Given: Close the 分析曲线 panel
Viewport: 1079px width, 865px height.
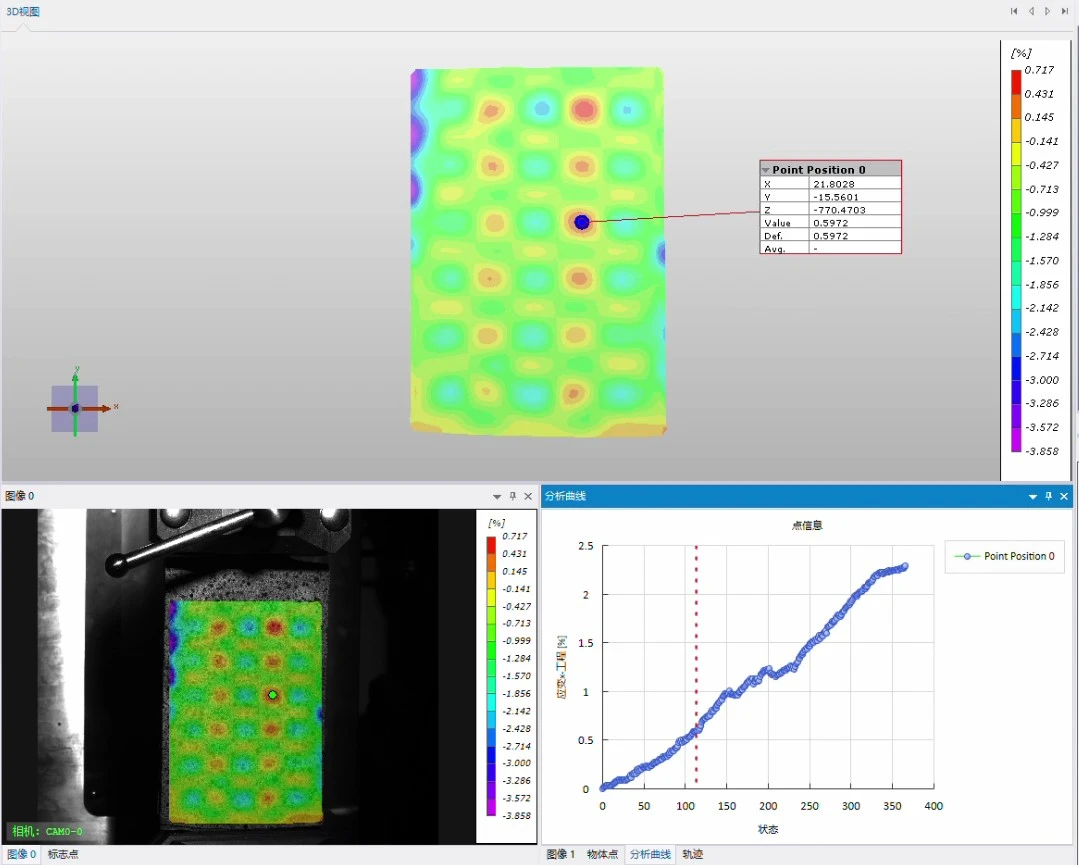Looking at the screenshot, I should 1064,496.
